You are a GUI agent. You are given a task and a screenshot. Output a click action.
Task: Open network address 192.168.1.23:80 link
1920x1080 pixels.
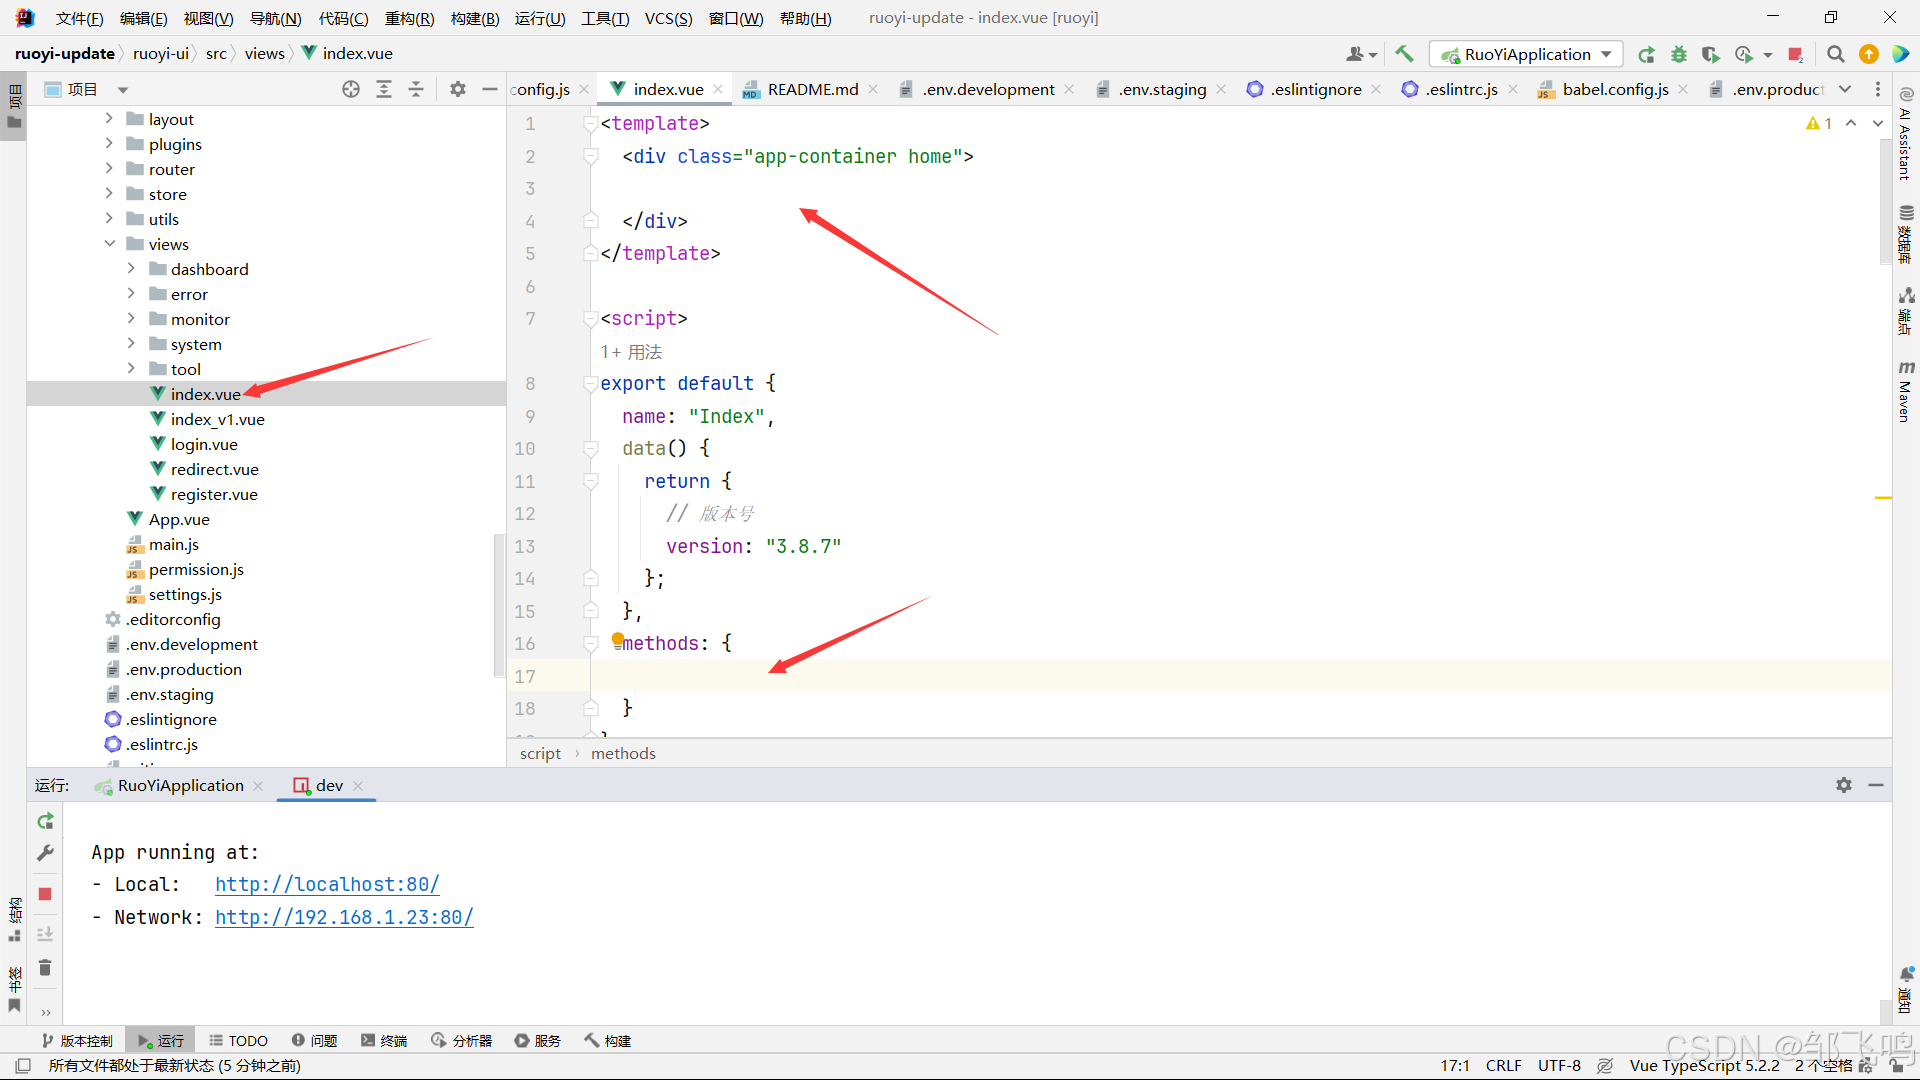point(344,917)
